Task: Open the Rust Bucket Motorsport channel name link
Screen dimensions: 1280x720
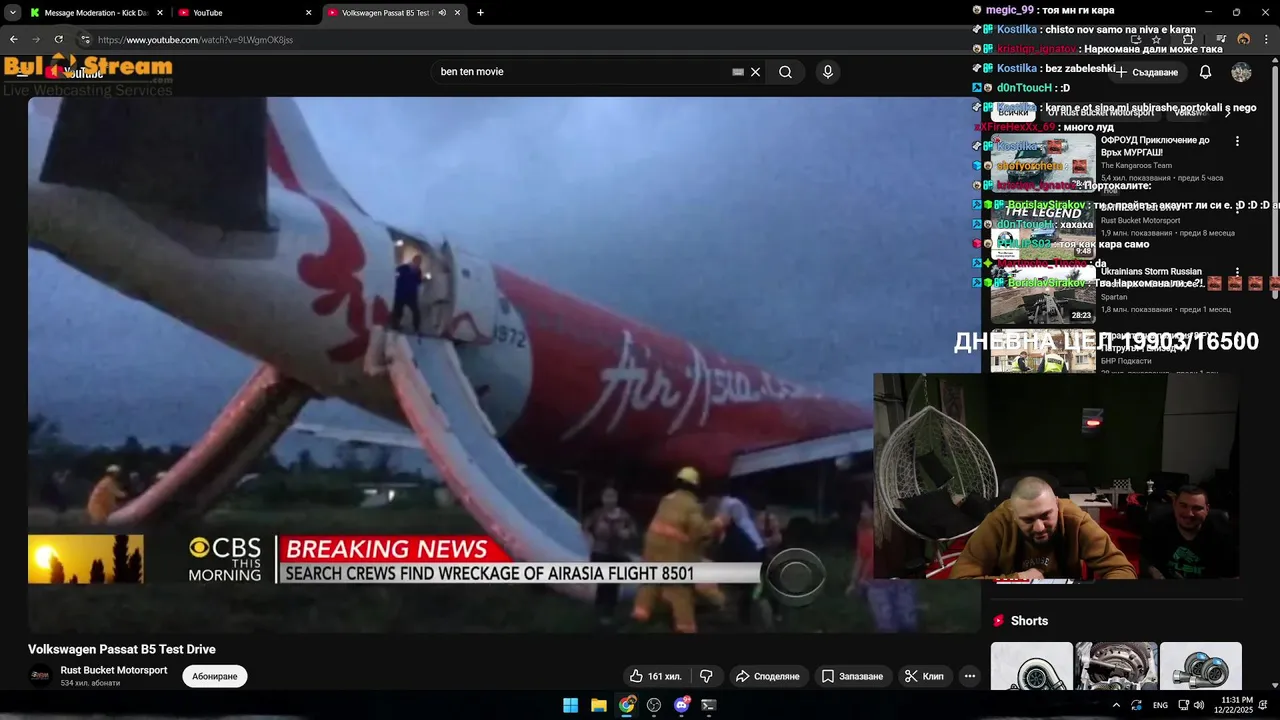Action: pos(114,670)
